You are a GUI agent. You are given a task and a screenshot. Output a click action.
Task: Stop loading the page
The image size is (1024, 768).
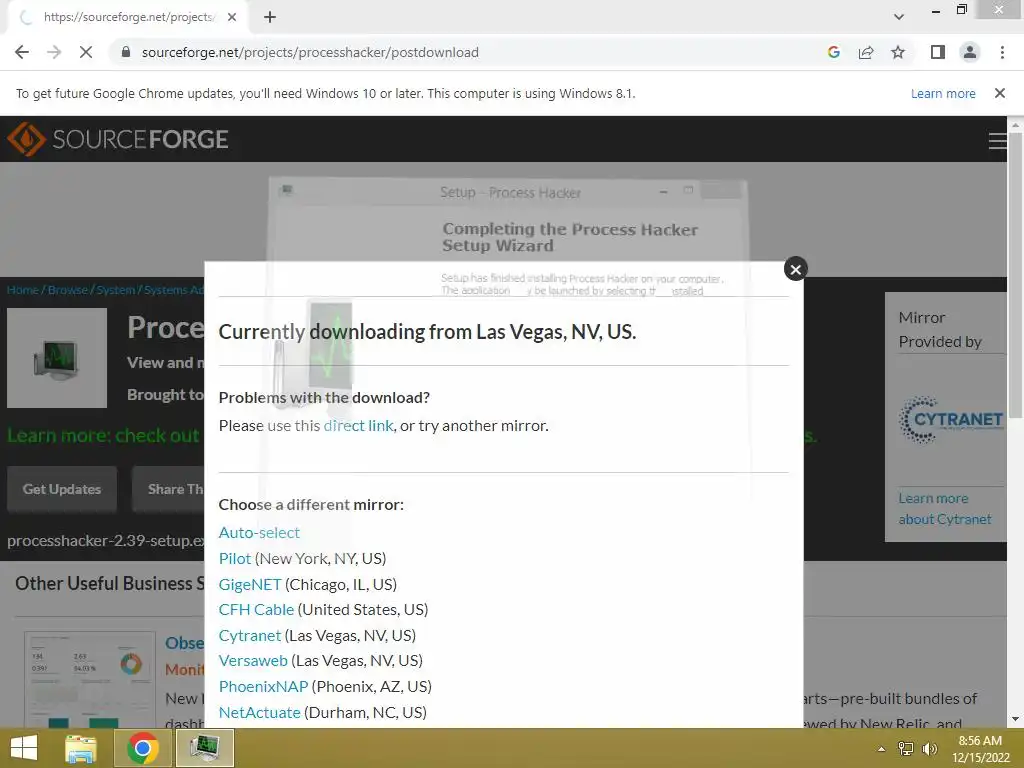tap(86, 52)
